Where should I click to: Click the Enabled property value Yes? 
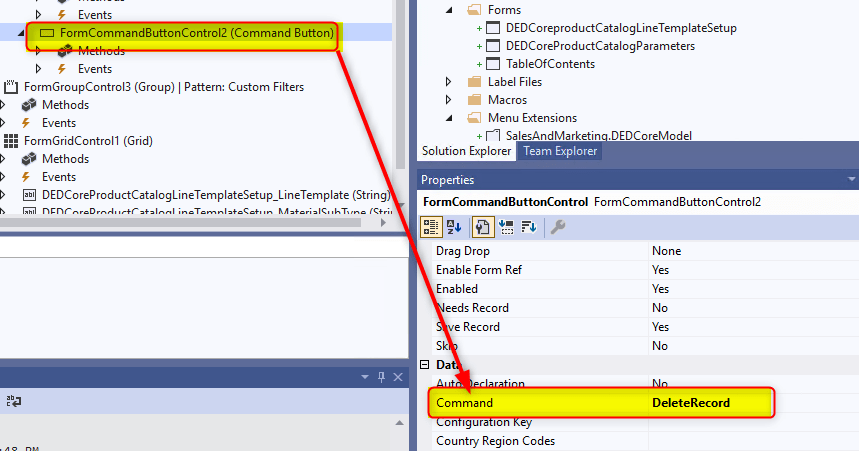pyautogui.click(x=660, y=289)
